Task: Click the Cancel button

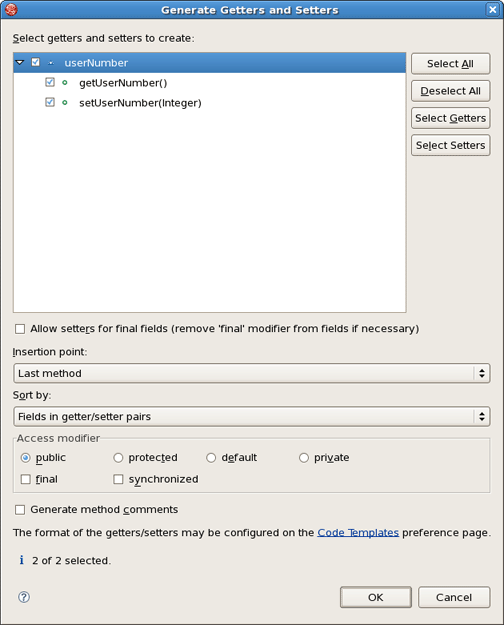Action: point(454,597)
